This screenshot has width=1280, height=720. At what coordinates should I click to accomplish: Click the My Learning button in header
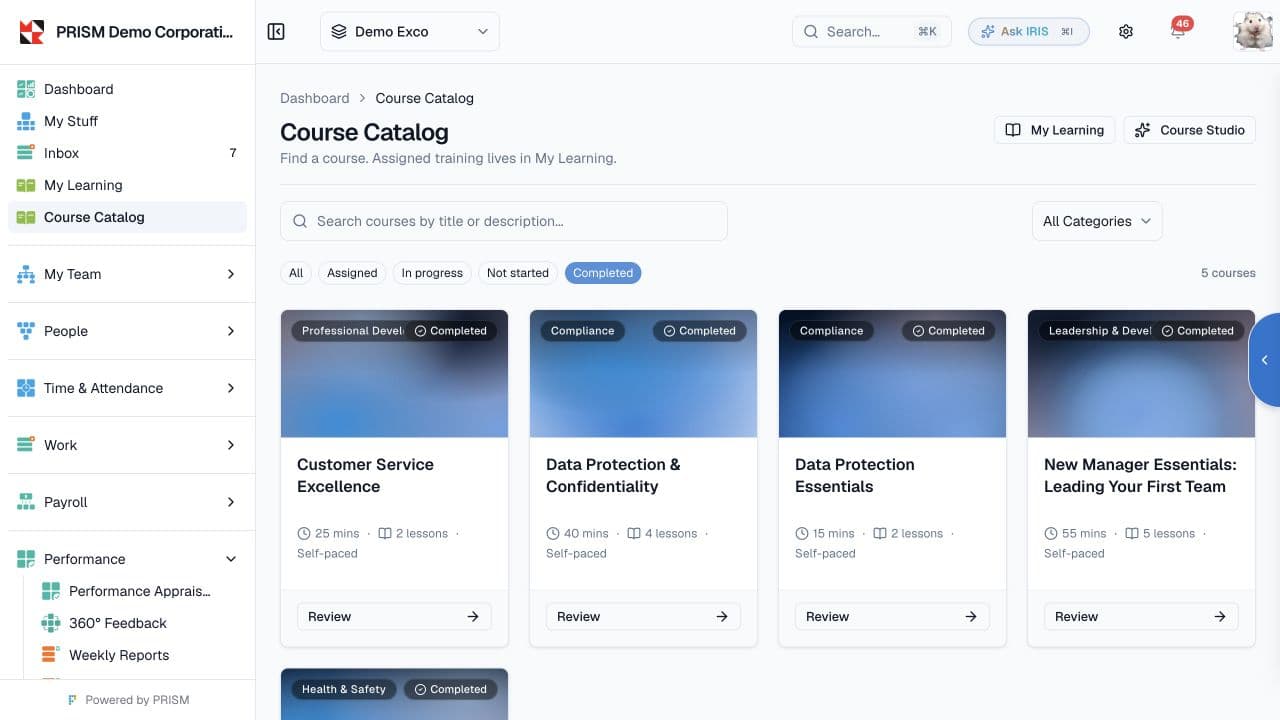(x=1054, y=130)
